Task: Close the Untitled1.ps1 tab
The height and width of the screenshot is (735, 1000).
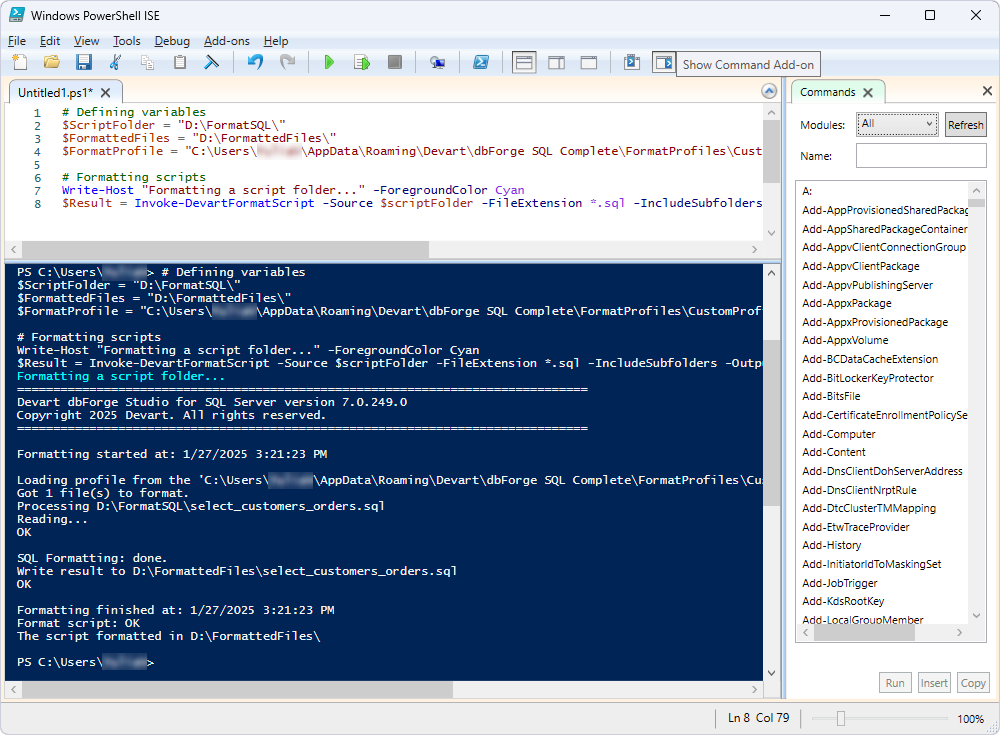Action: click(x=106, y=93)
